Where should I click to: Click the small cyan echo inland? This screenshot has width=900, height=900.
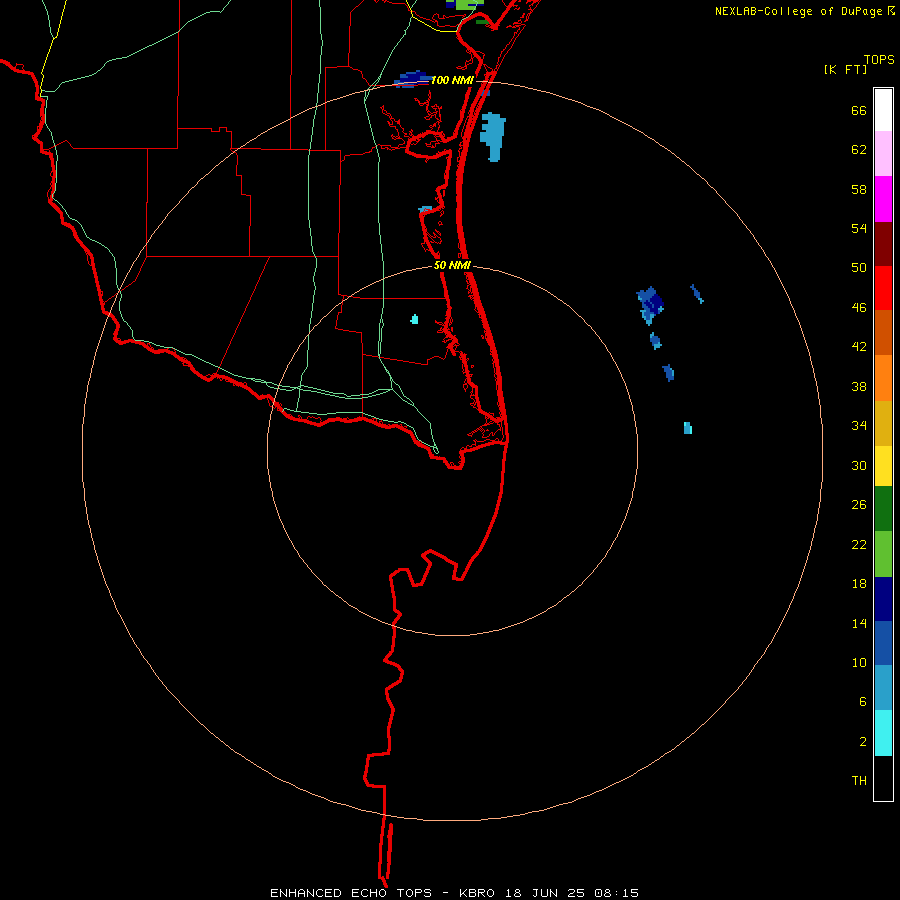(414, 319)
